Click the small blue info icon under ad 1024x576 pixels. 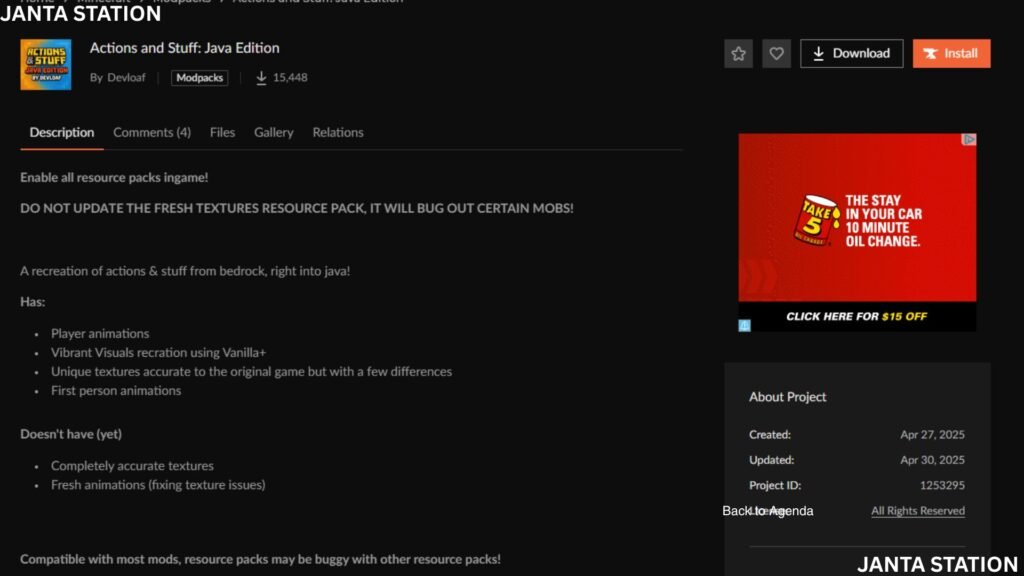point(744,325)
